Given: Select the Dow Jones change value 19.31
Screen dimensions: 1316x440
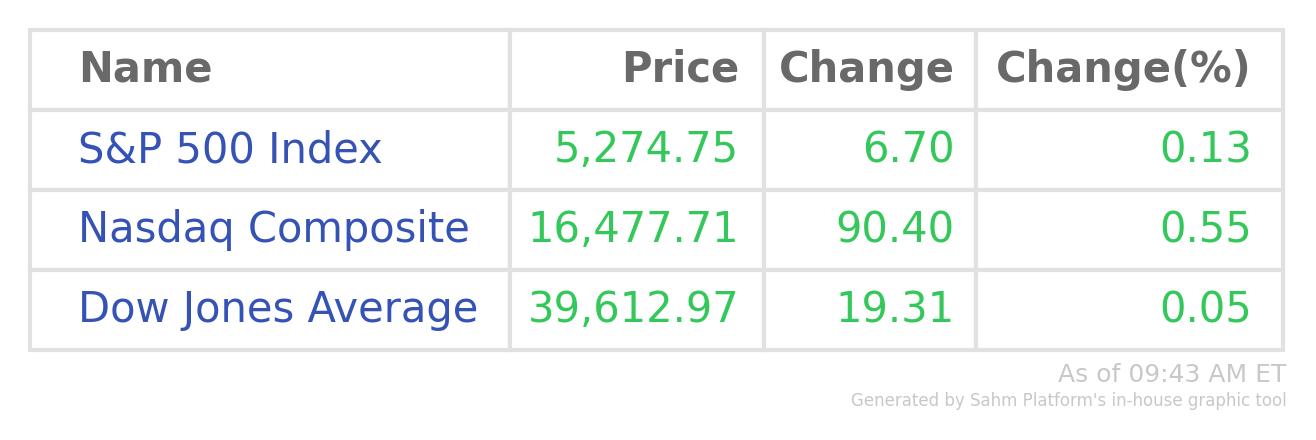Looking at the screenshot, I should (895, 309).
